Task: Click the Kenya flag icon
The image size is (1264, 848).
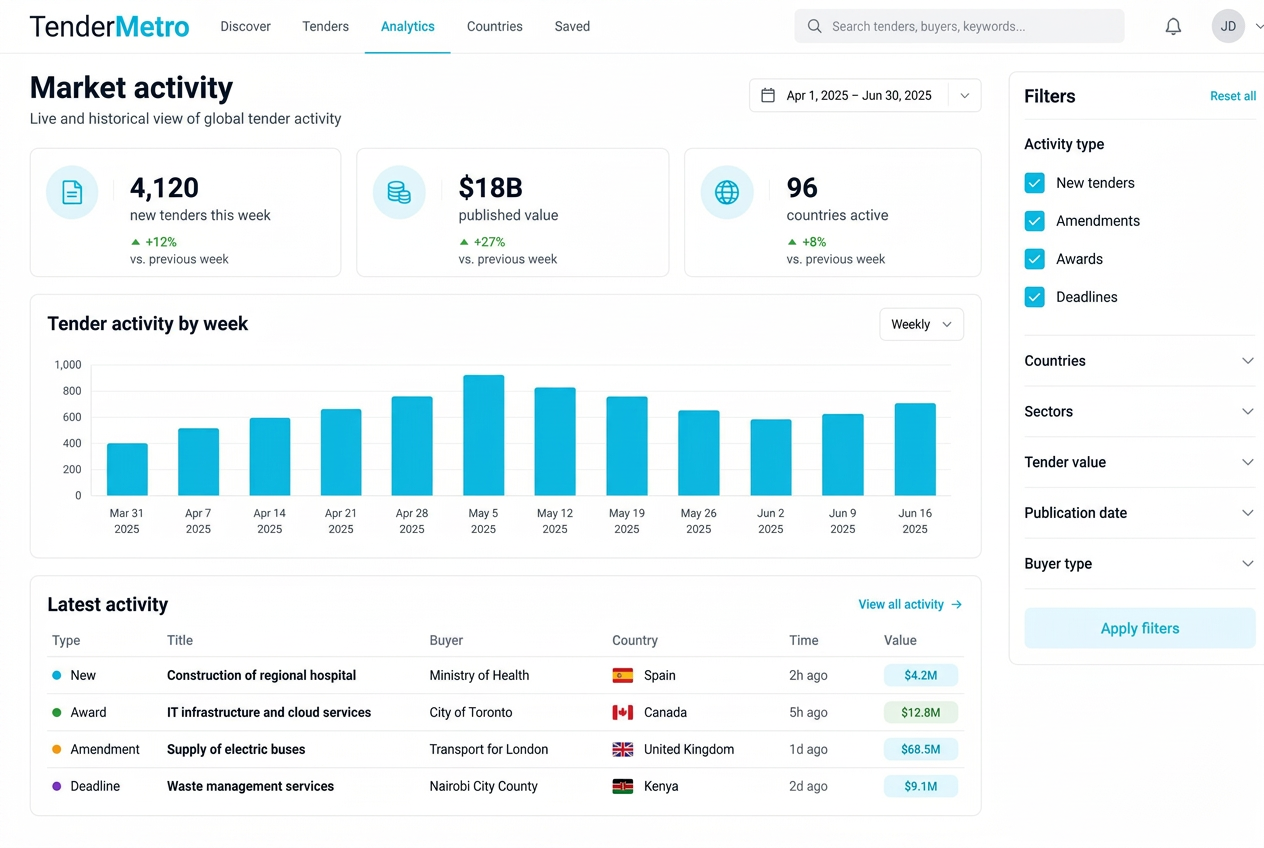Action: click(x=622, y=786)
